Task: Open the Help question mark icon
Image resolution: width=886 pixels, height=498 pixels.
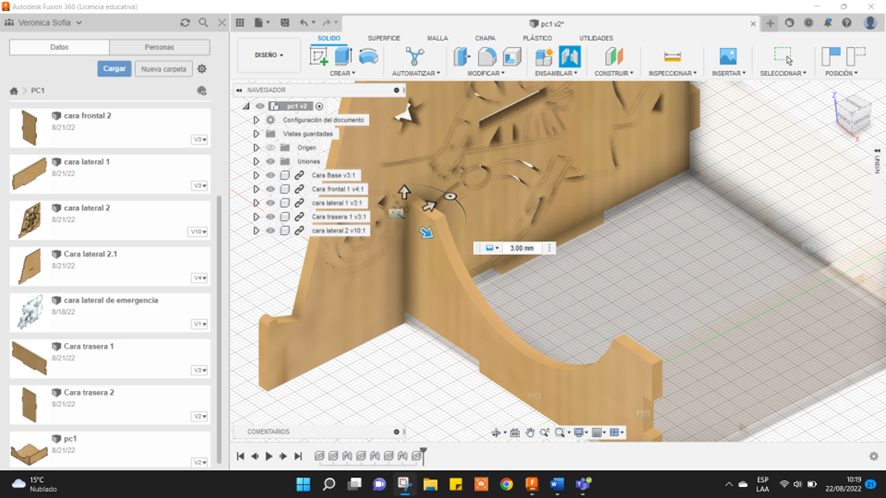Action: point(846,23)
